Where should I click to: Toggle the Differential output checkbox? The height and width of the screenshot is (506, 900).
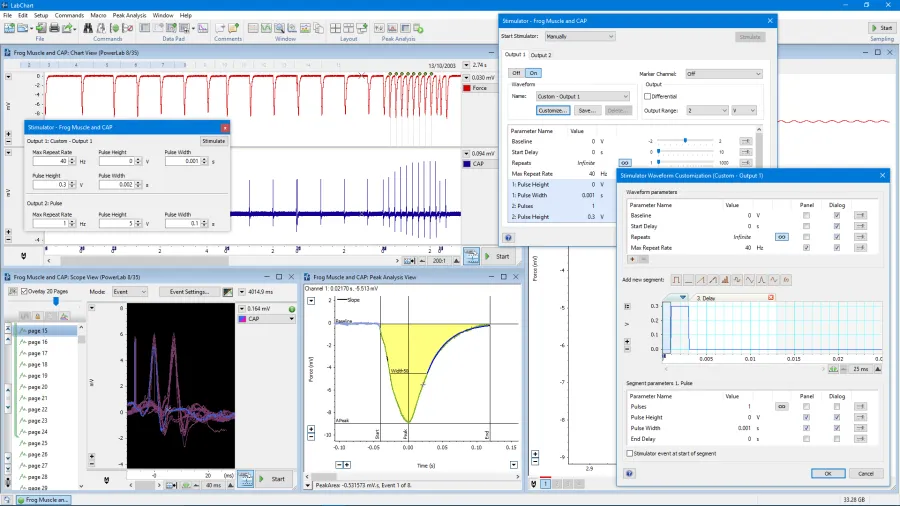click(648, 96)
